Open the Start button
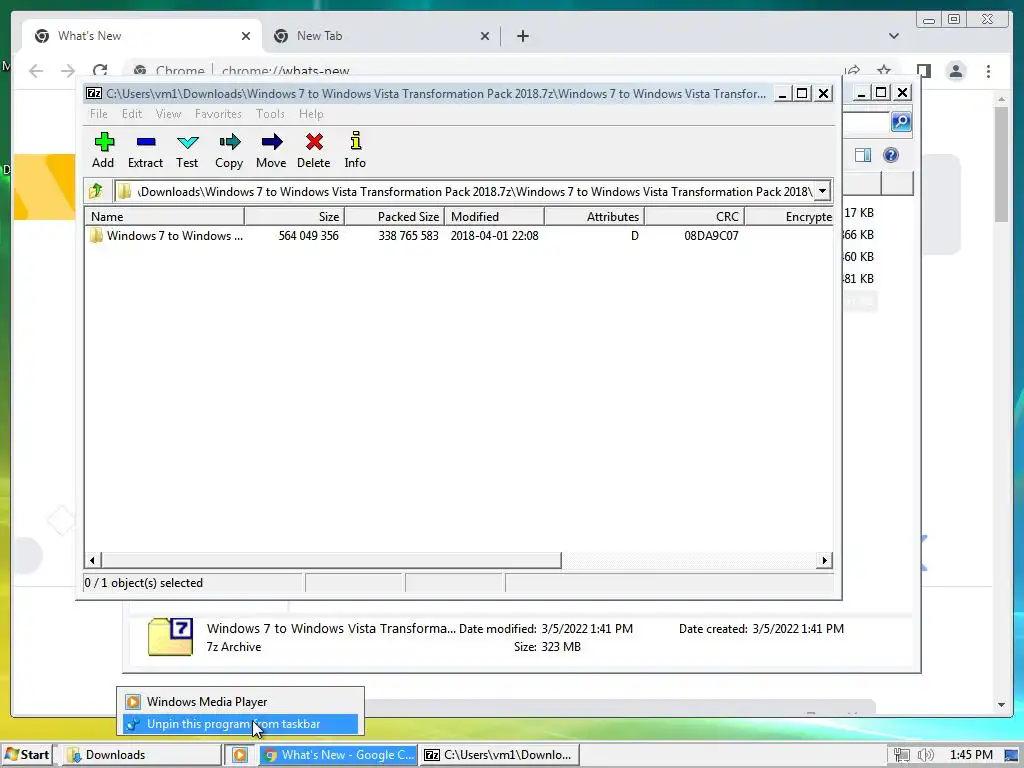Screen dimensions: 1024x768 27,754
